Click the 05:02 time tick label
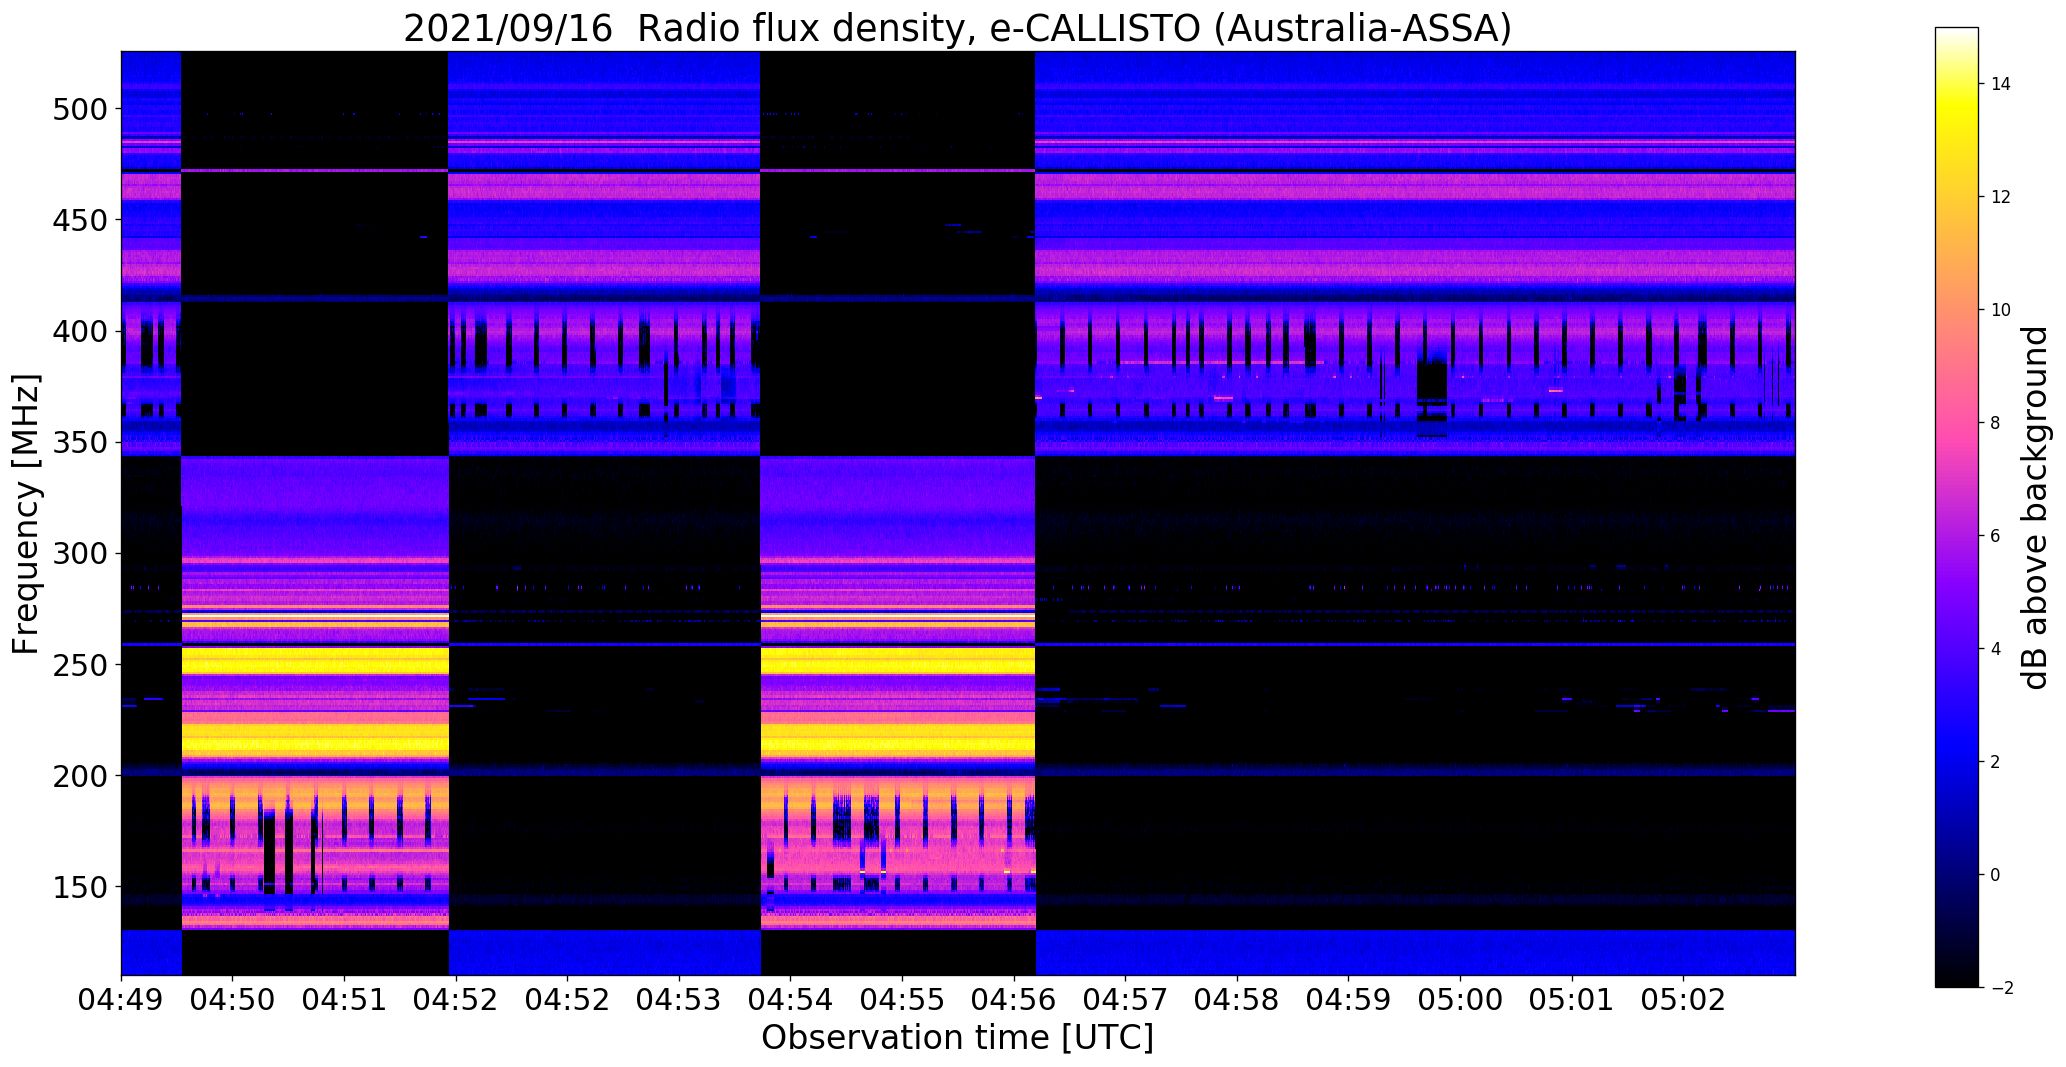 tap(1684, 999)
